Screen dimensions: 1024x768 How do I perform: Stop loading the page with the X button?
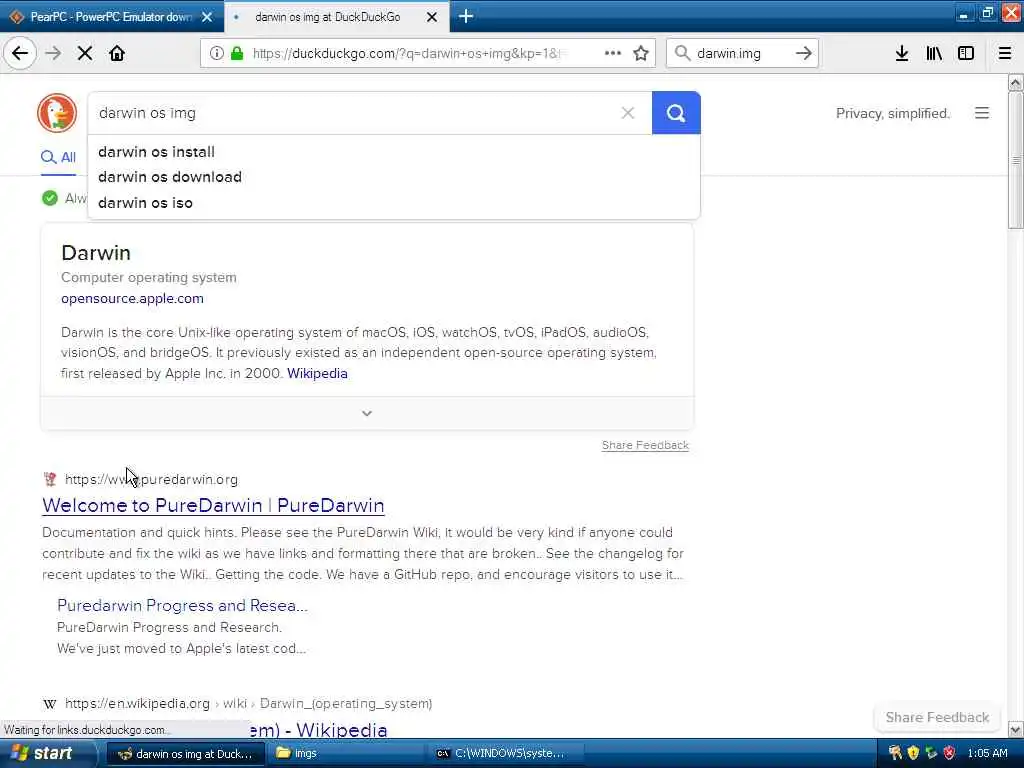(x=85, y=53)
